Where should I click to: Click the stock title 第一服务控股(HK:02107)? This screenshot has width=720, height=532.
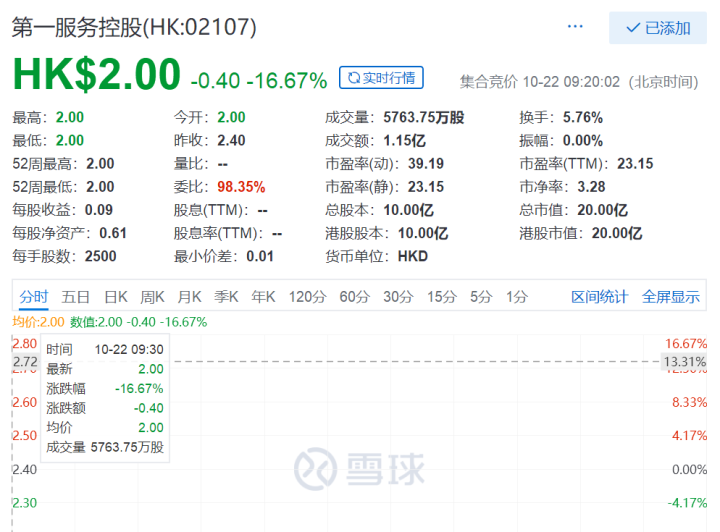[x=134, y=28]
